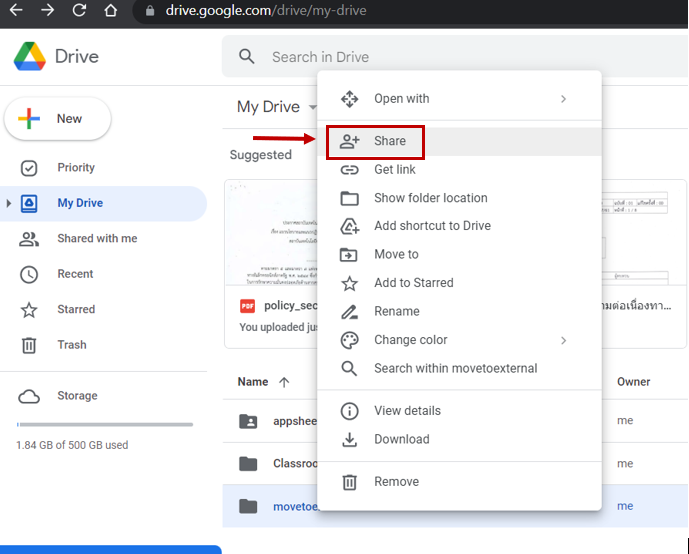
Task: Click the Get link chain icon
Action: tap(349, 170)
